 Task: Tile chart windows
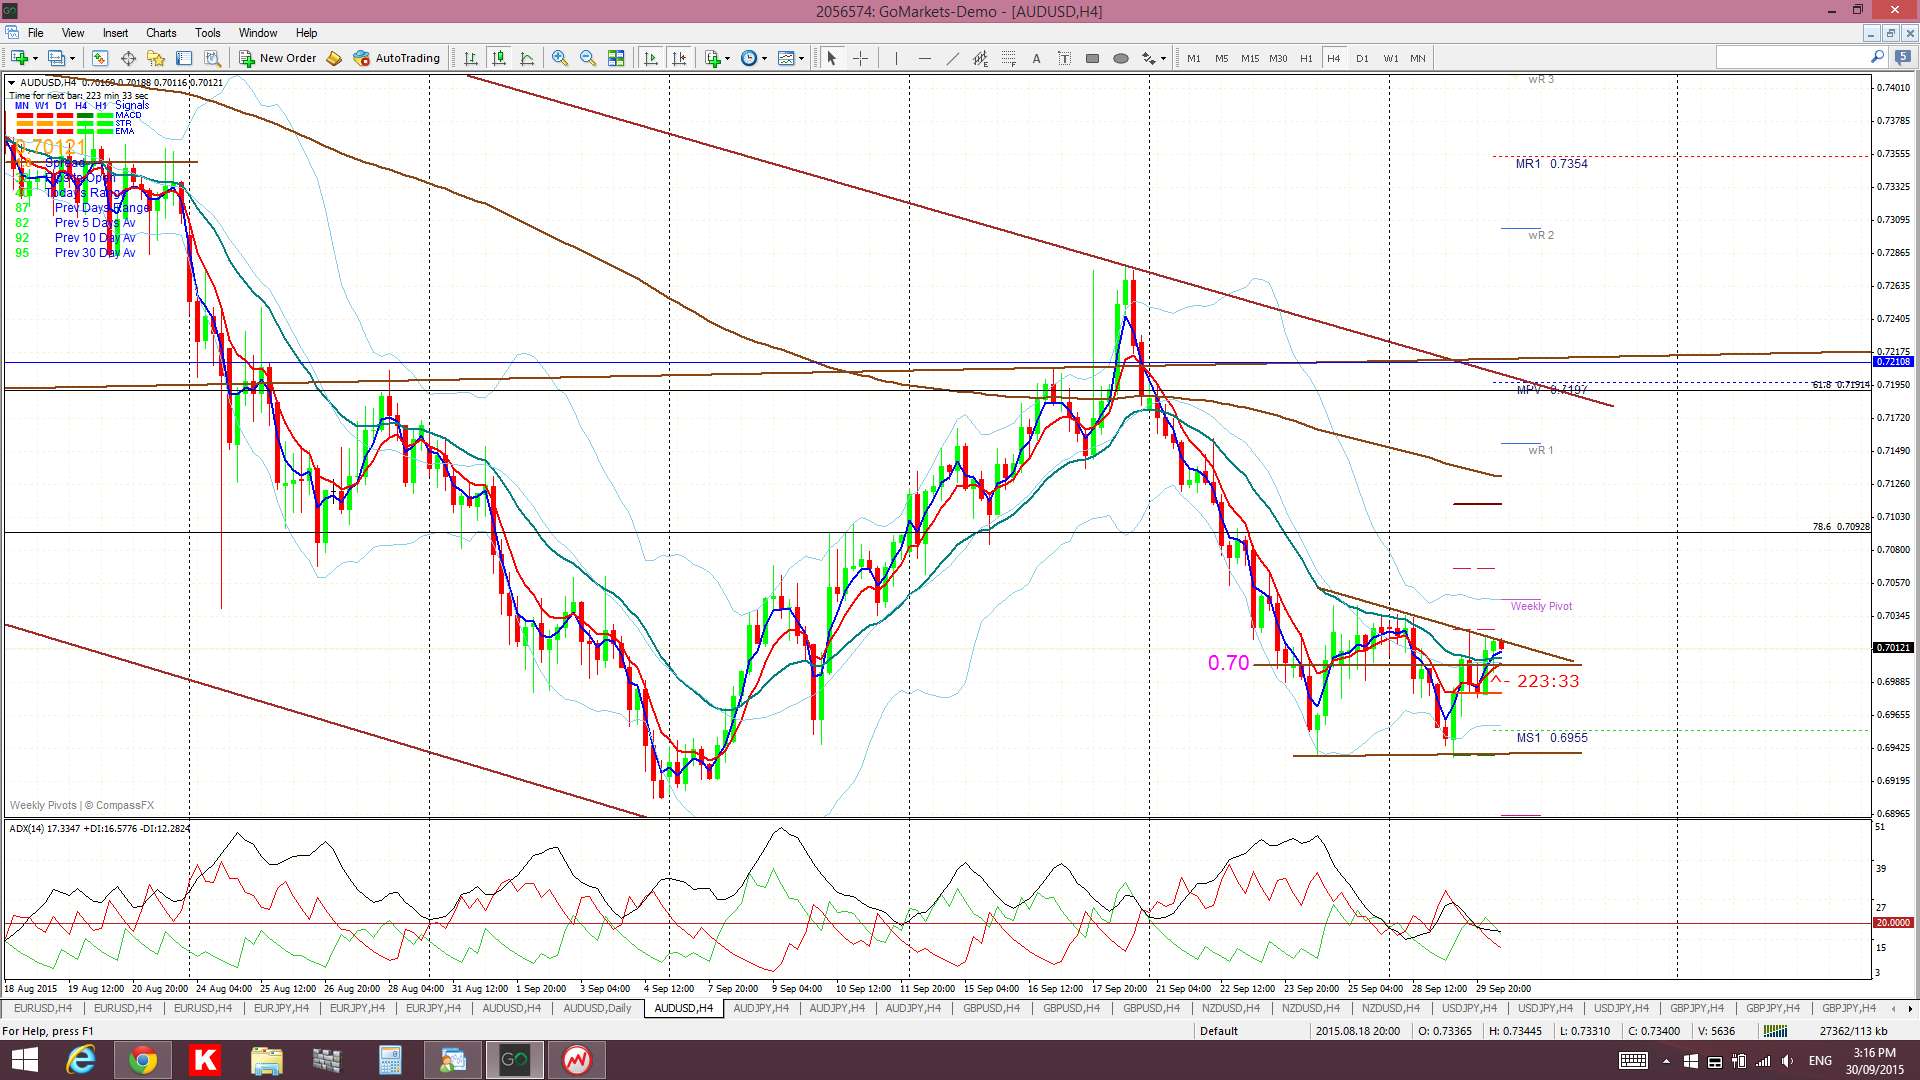point(616,58)
